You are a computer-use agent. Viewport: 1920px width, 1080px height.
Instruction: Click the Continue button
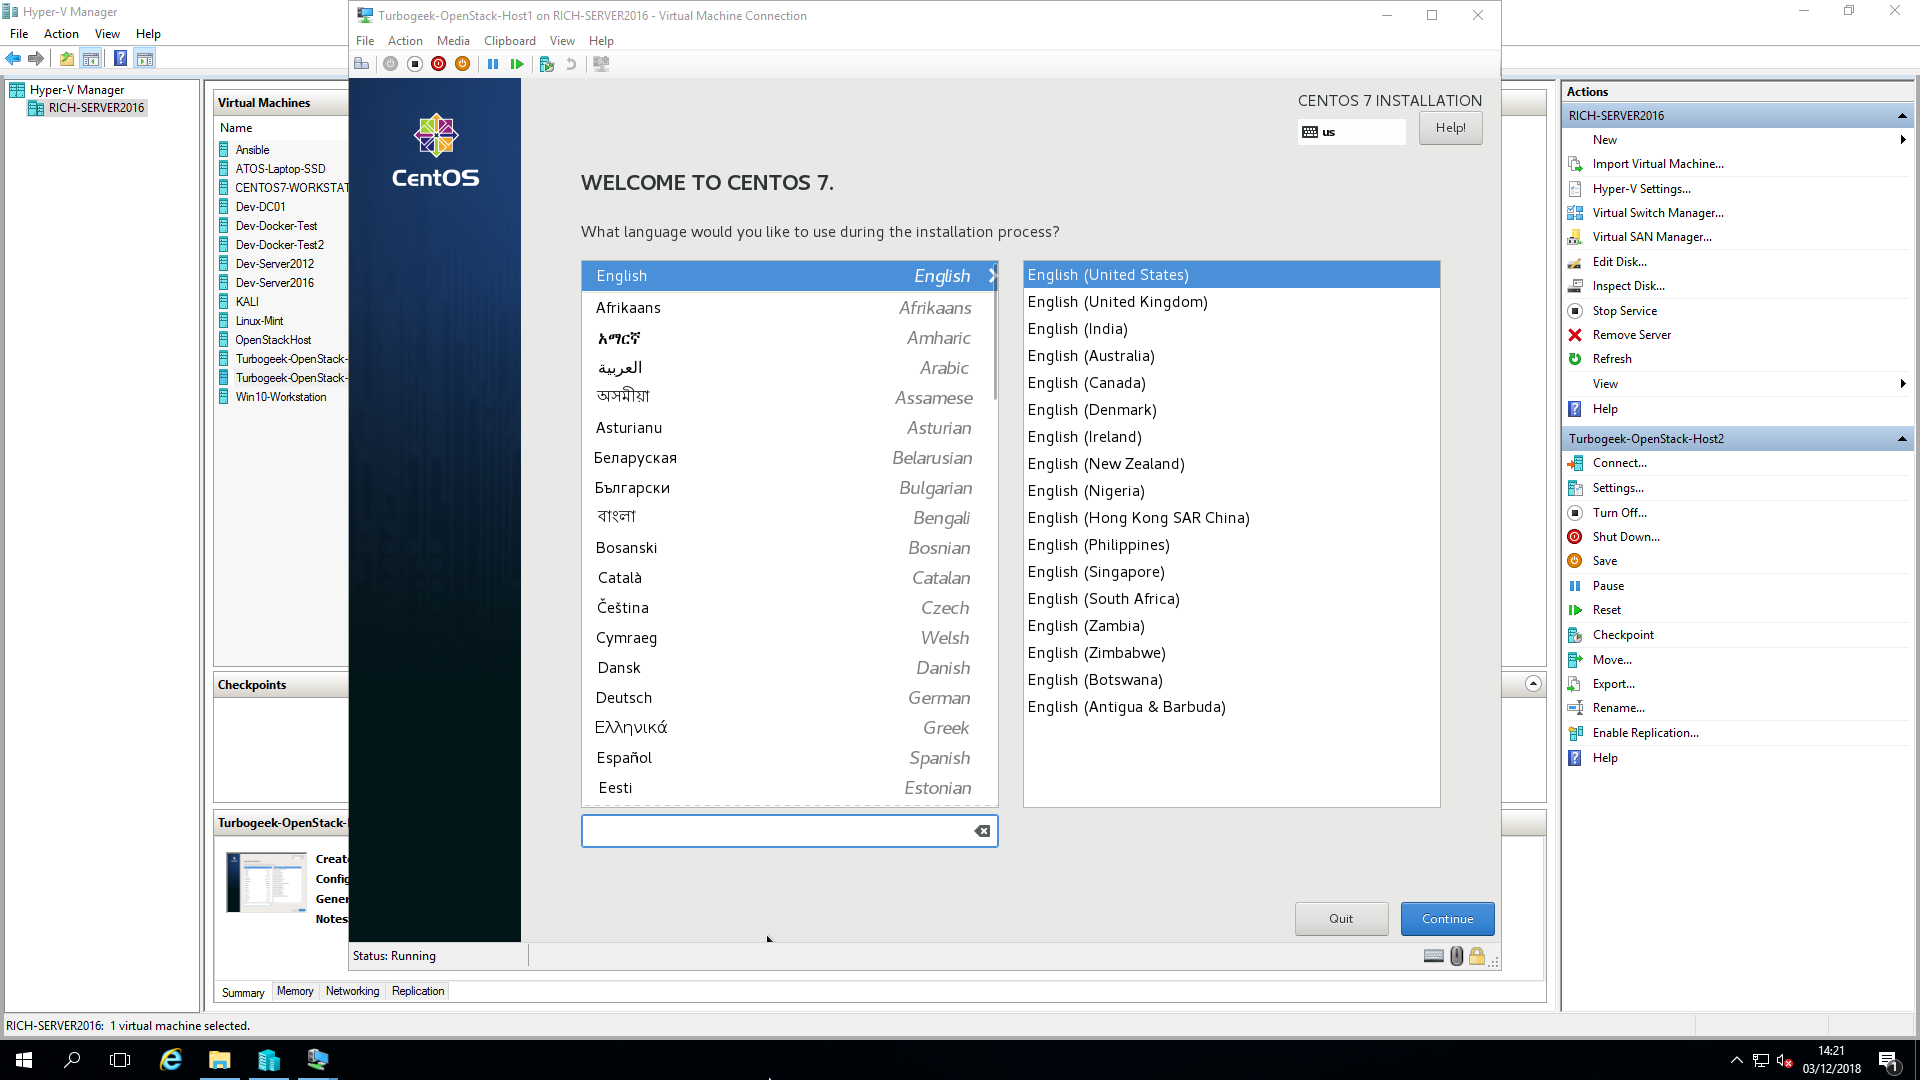point(1447,919)
